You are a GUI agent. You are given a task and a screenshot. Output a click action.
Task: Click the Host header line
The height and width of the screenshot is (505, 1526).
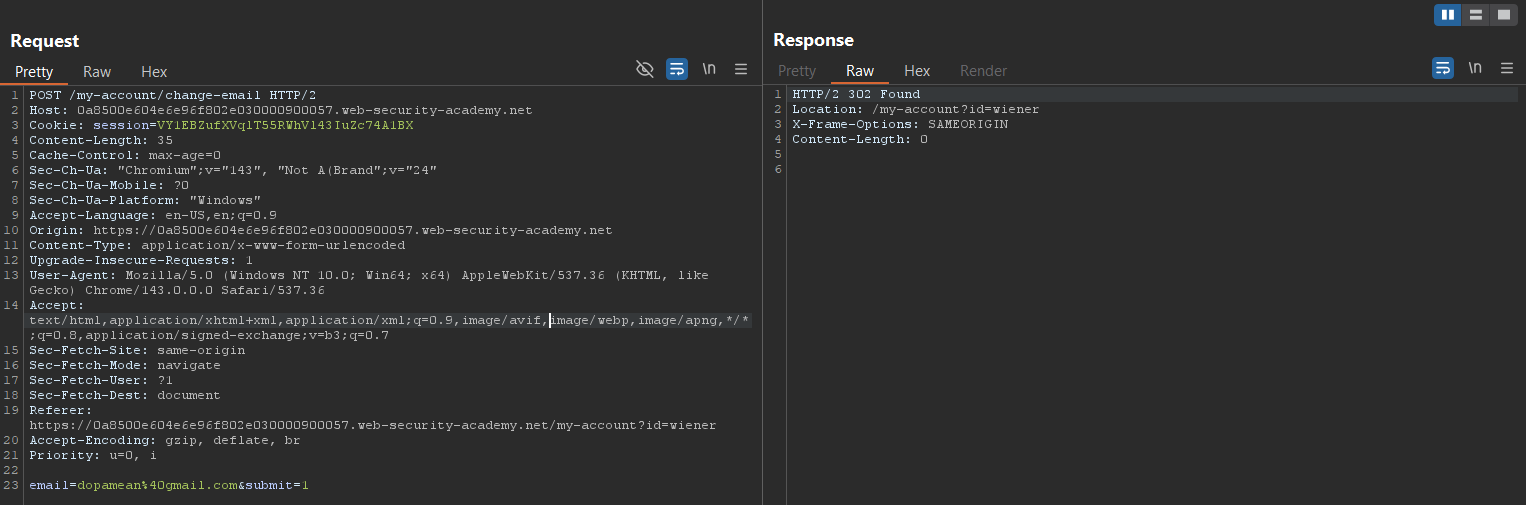point(280,110)
